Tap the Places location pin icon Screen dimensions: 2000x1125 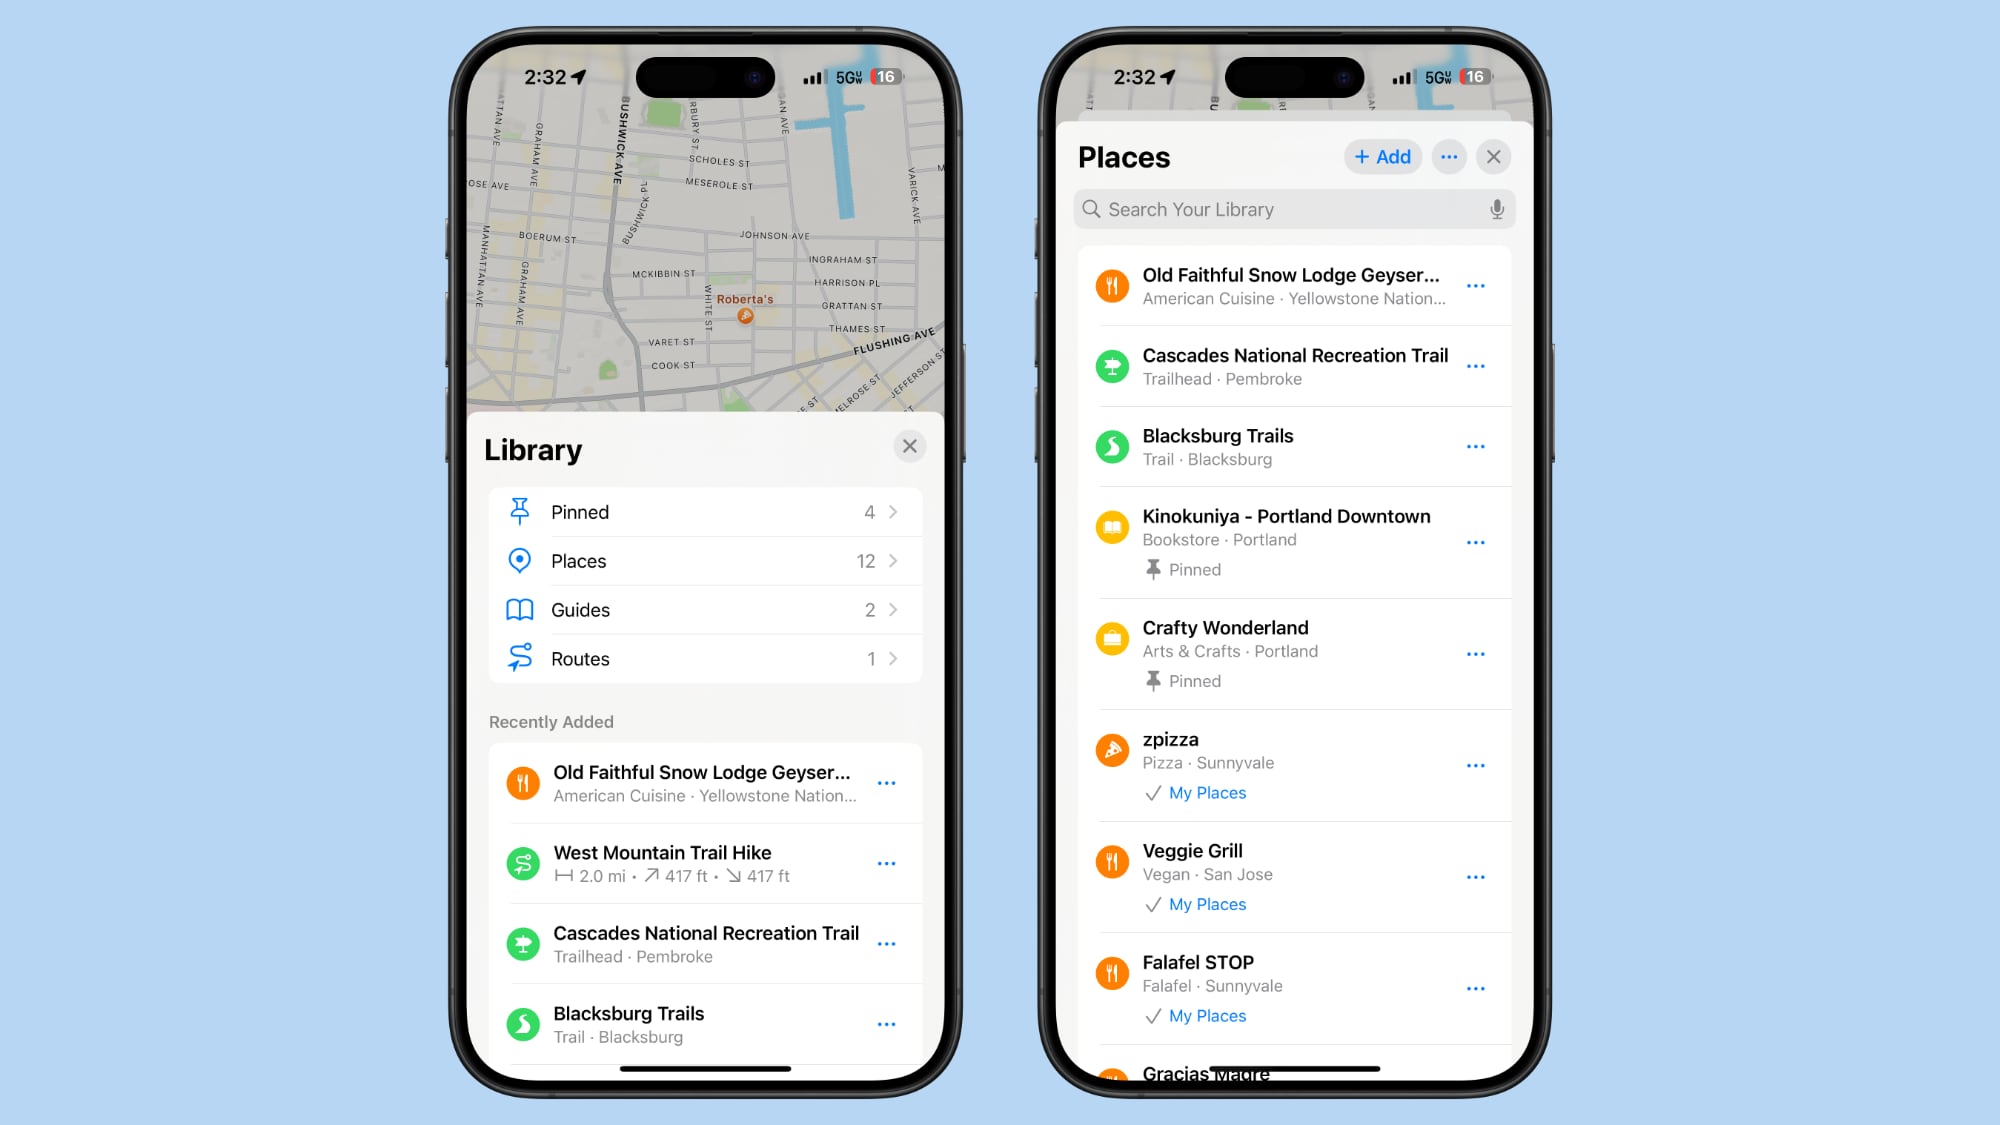click(521, 560)
